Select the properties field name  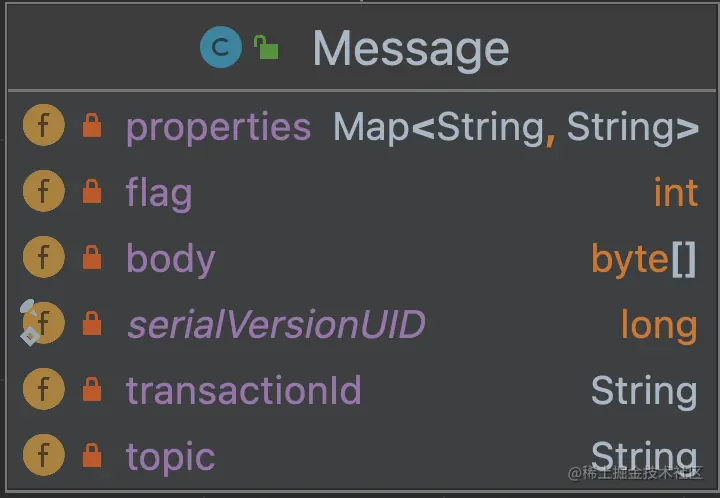coord(218,127)
